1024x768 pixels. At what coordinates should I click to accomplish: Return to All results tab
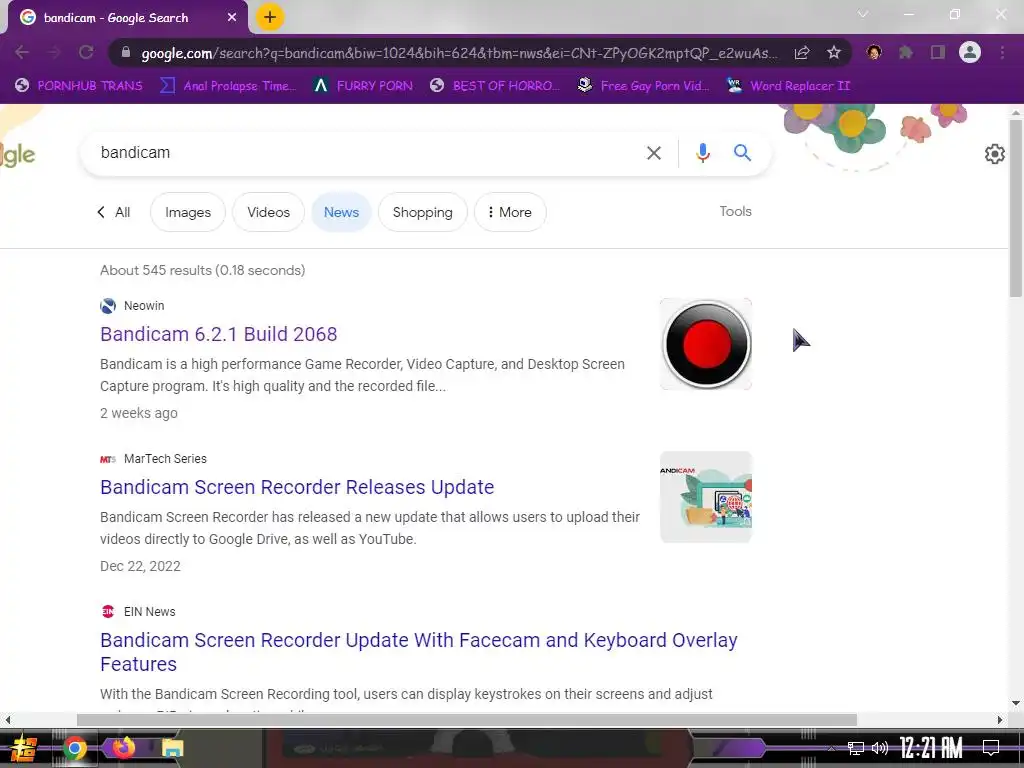114,212
